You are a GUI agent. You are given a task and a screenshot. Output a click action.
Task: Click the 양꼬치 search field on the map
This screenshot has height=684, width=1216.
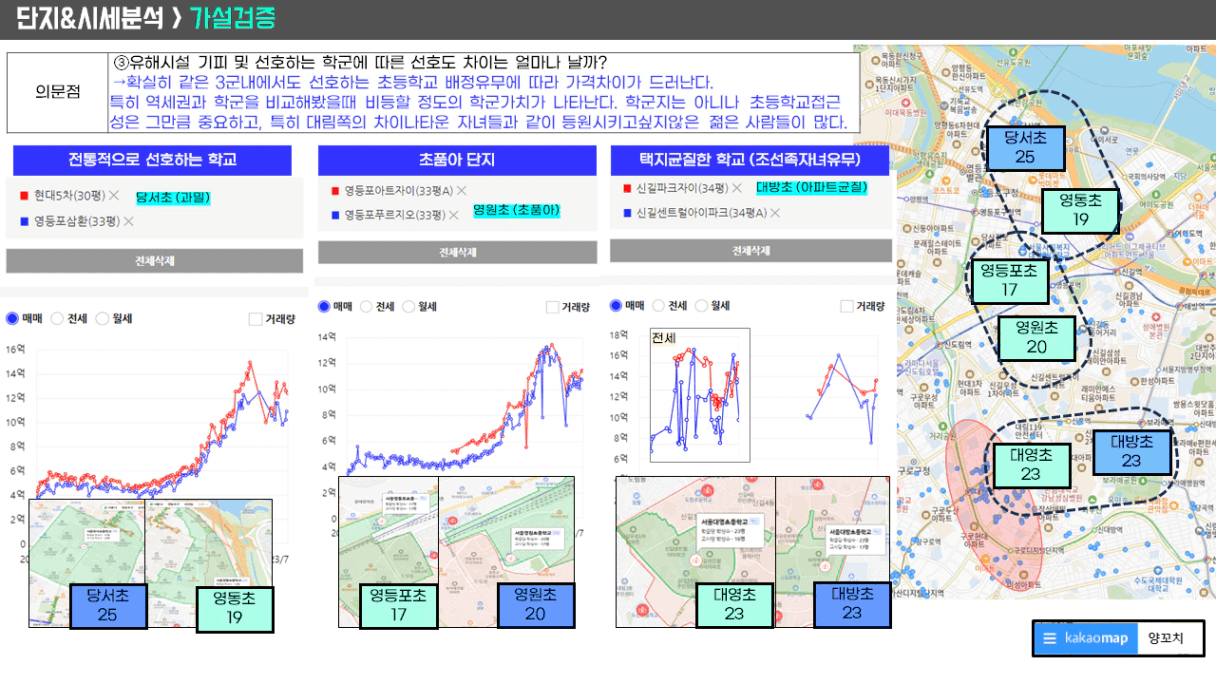point(1170,638)
